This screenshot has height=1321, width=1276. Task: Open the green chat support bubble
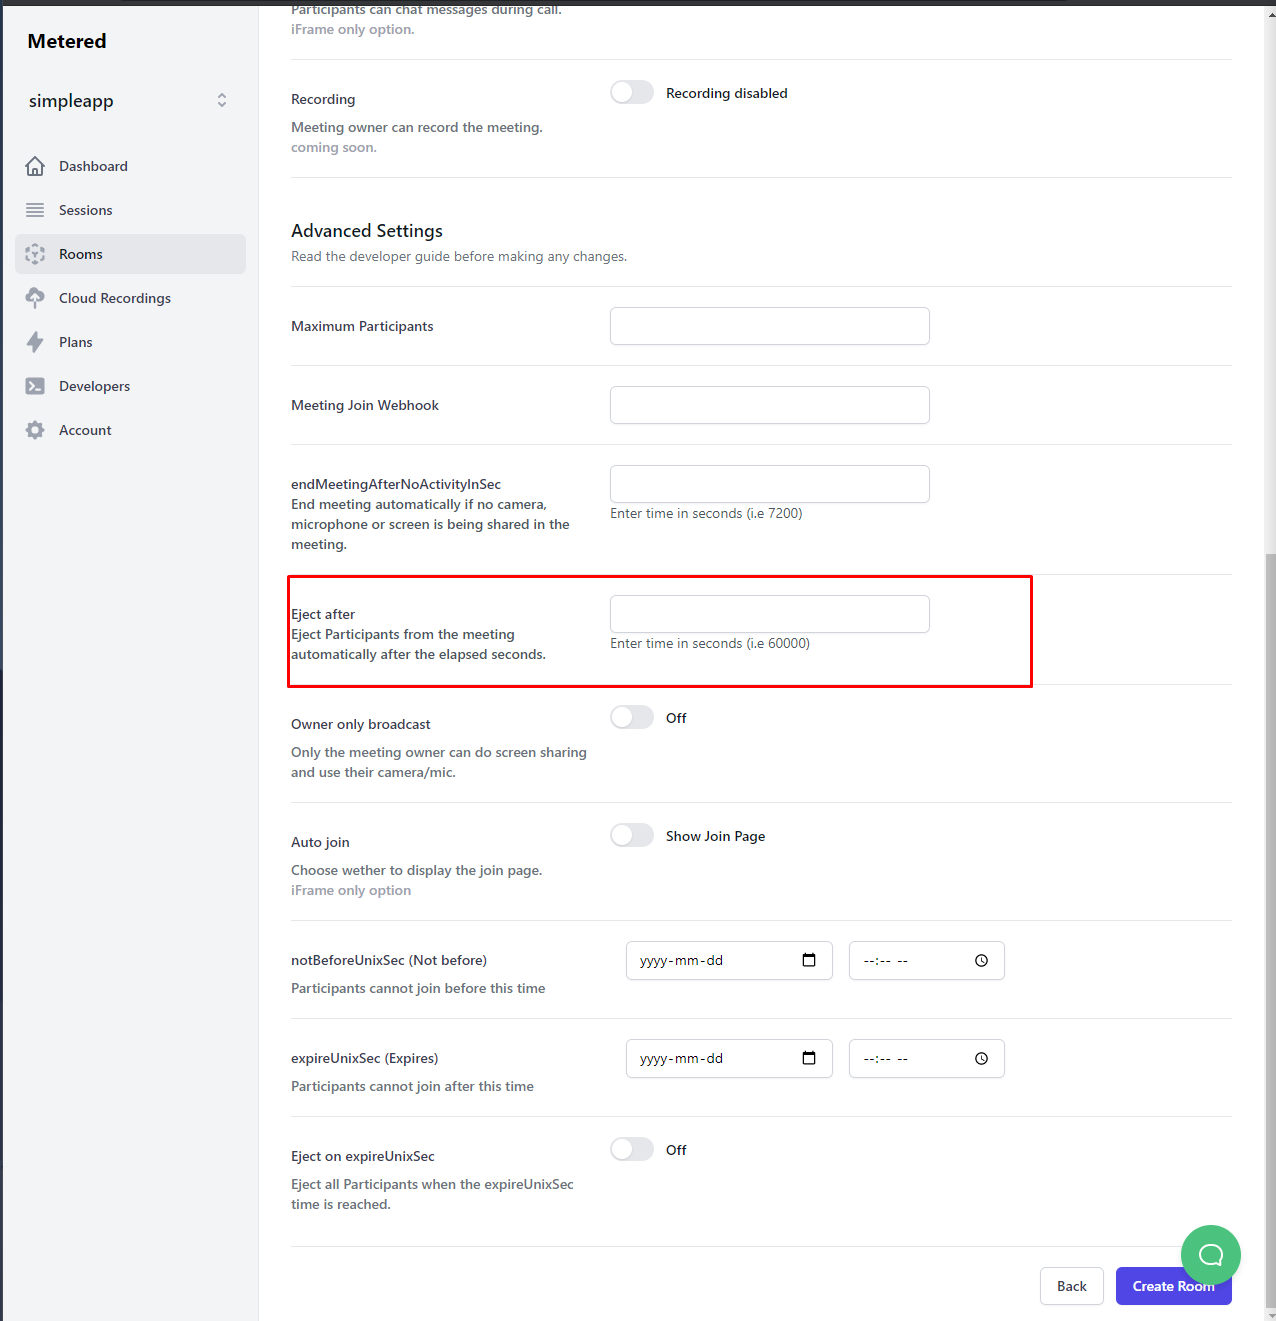pyautogui.click(x=1210, y=1255)
